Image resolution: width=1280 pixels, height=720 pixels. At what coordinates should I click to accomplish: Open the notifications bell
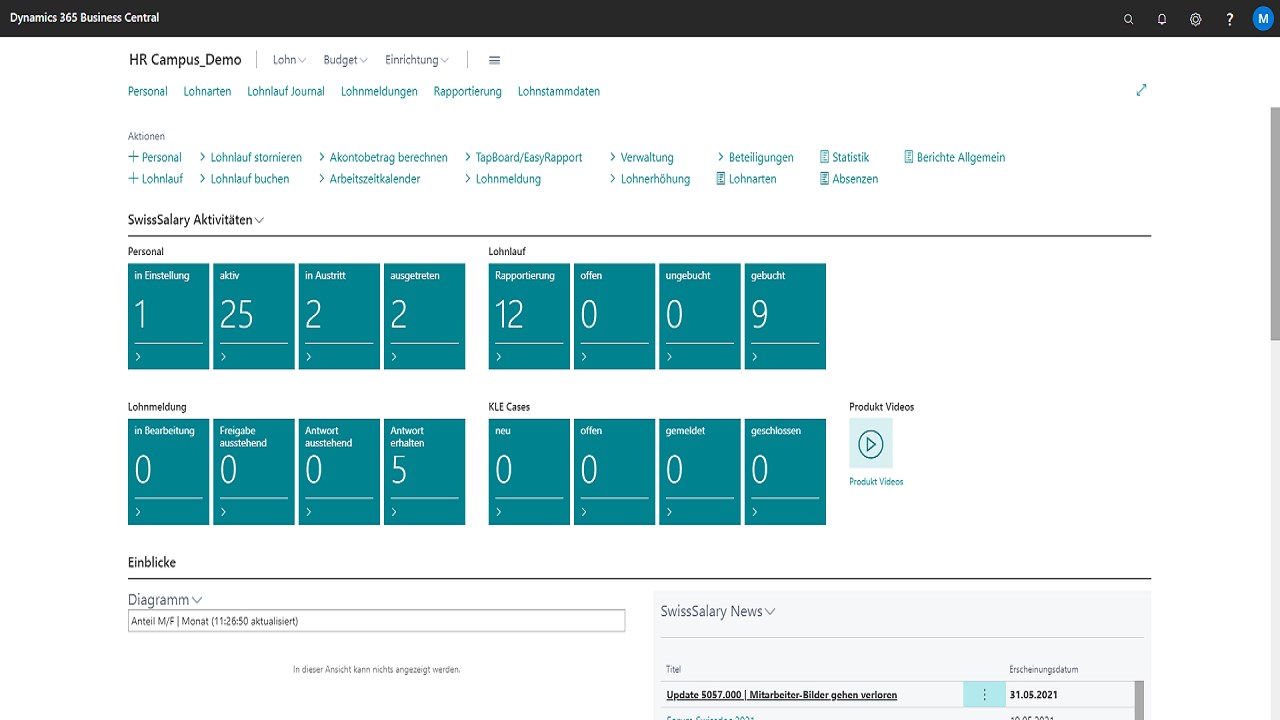tap(1162, 19)
